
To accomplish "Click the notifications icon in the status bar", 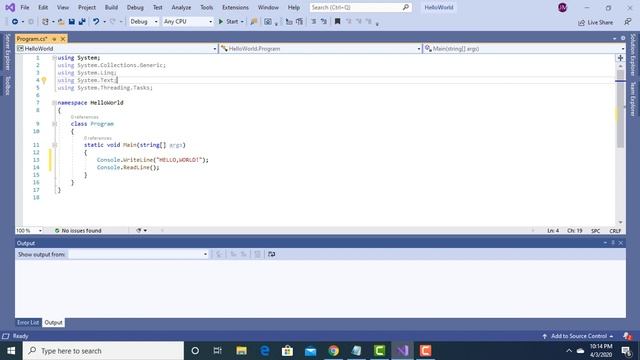I will (628, 336).
